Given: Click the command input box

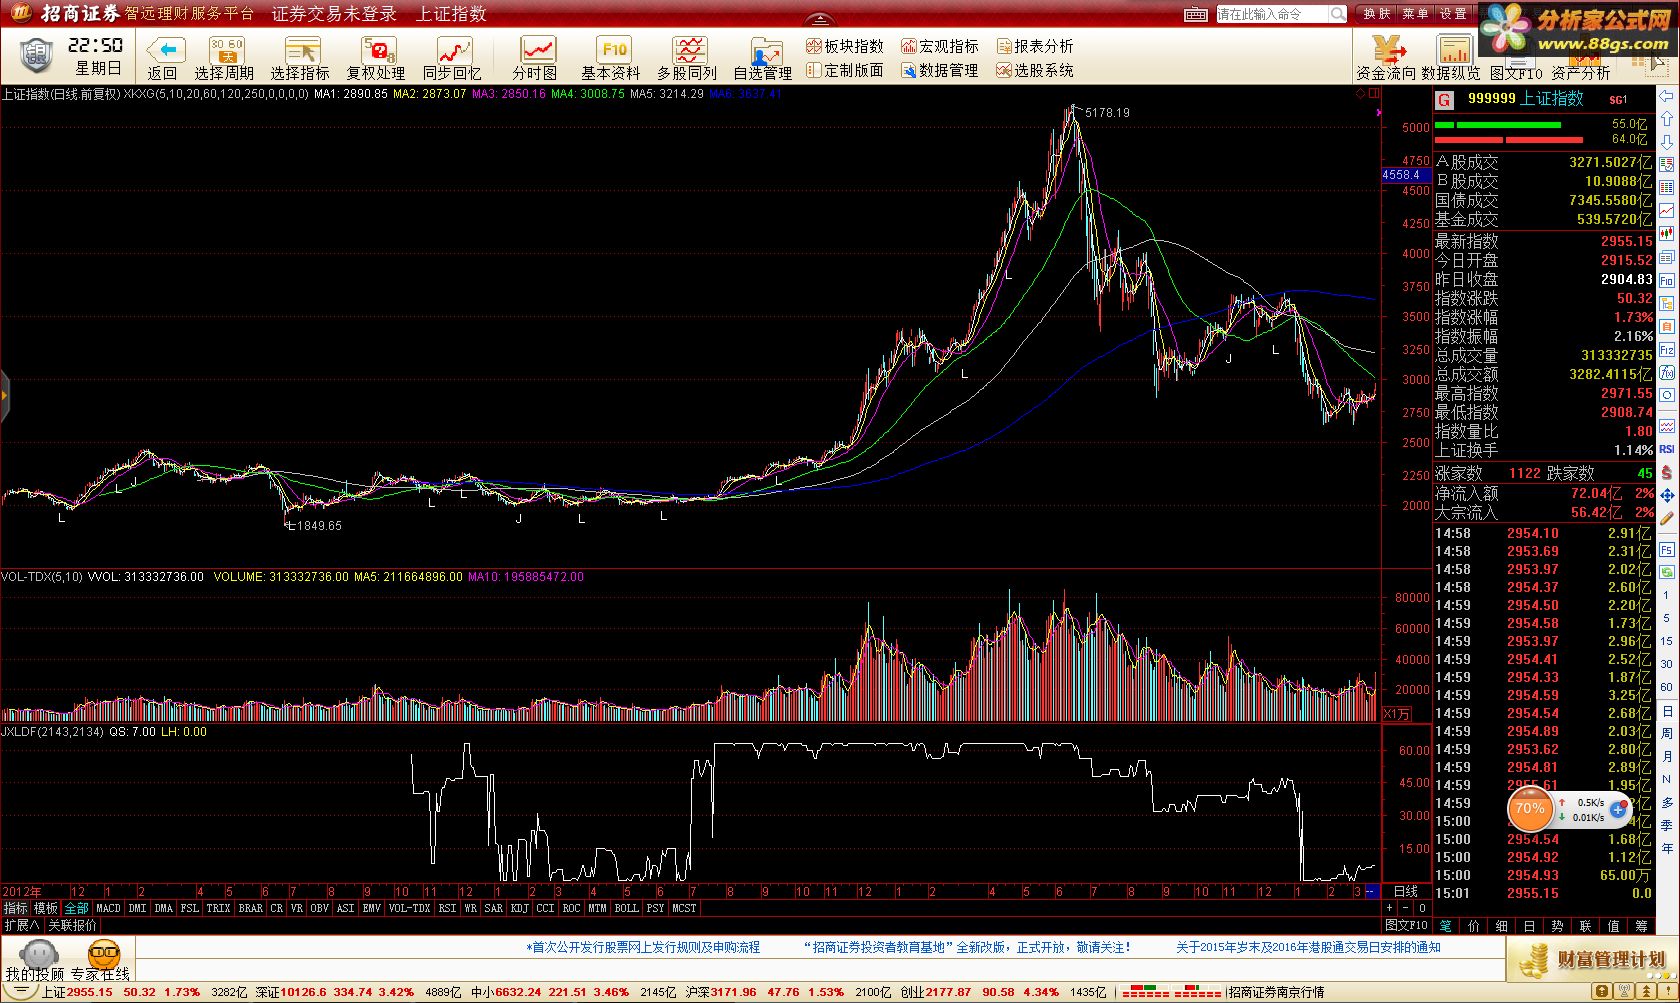Looking at the screenshot, I should coord(1272,14).
